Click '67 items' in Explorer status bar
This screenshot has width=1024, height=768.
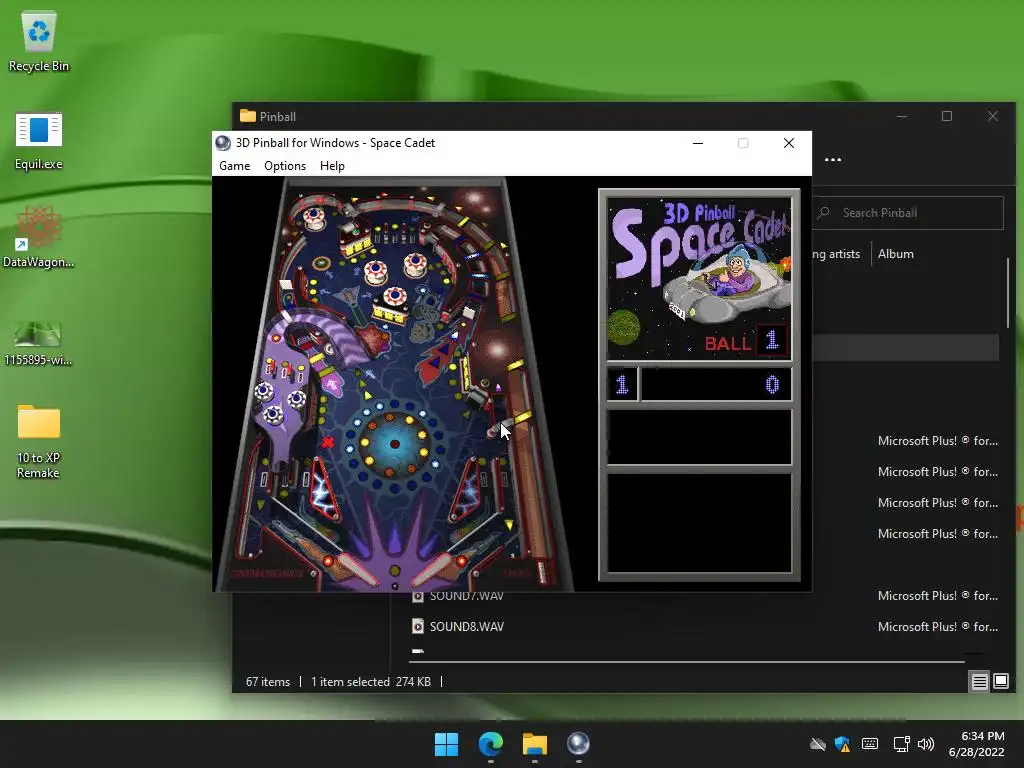[x=268, y=682]
